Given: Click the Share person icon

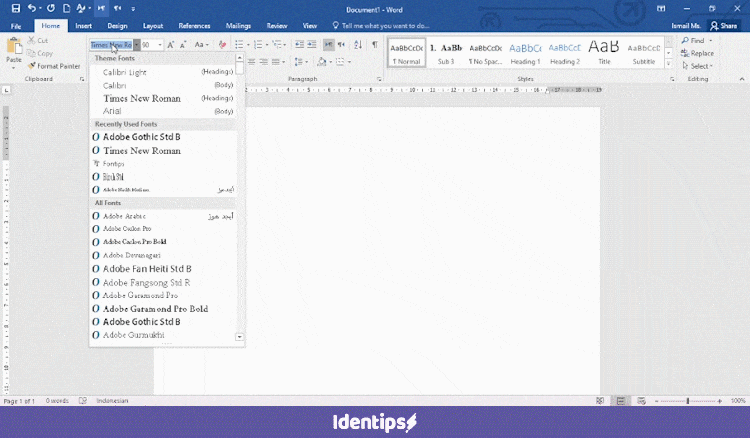Looking at the screenshot, I should point(714,26).
